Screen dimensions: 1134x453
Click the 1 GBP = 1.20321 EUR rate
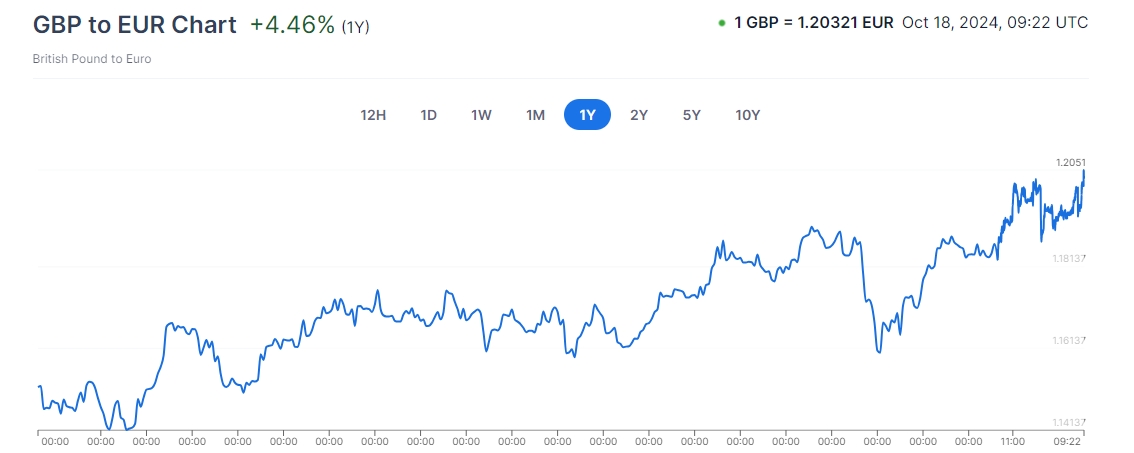pyautogui.click(x=813, y=23)
